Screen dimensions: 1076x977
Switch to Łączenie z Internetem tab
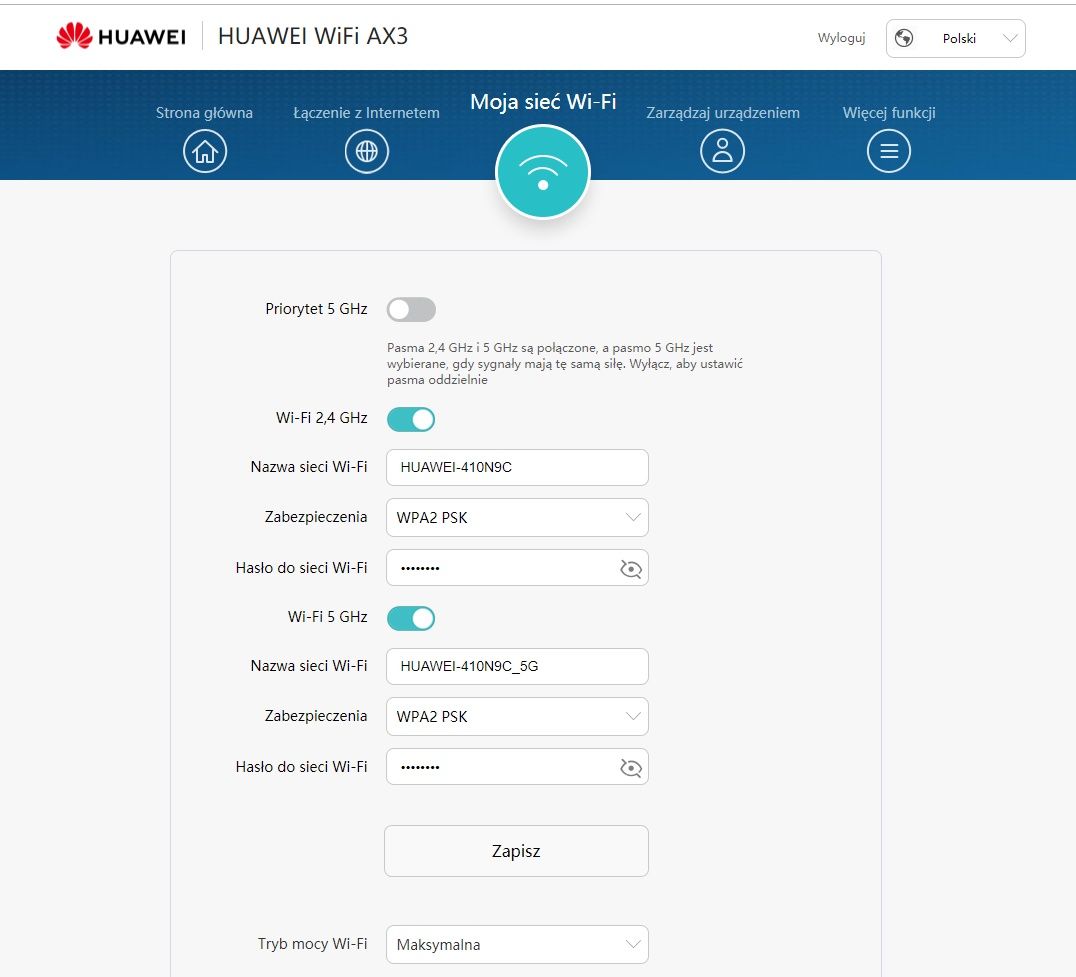366,113
